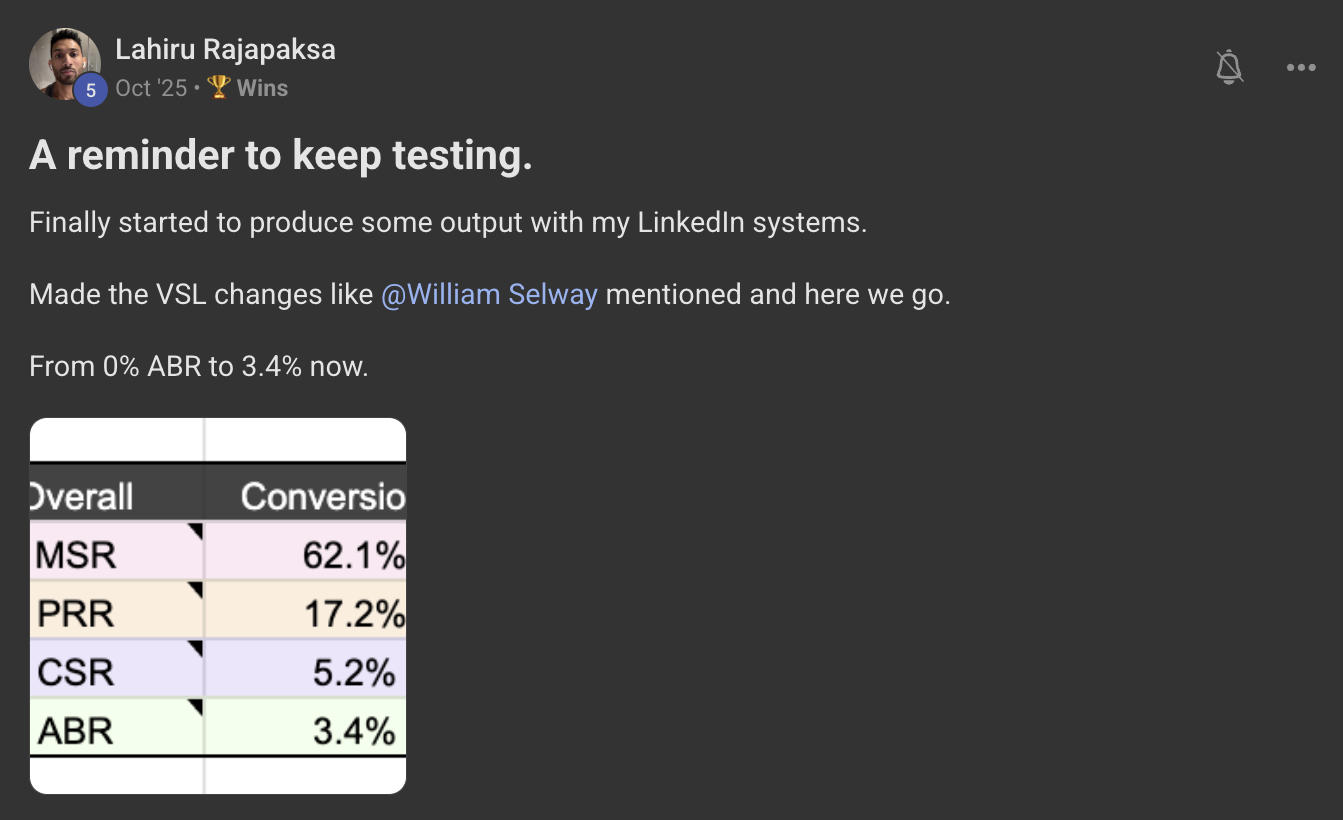Open Lahiru Rajapaksa's name link
The image size is (1343, 820).
click(225, 49)
